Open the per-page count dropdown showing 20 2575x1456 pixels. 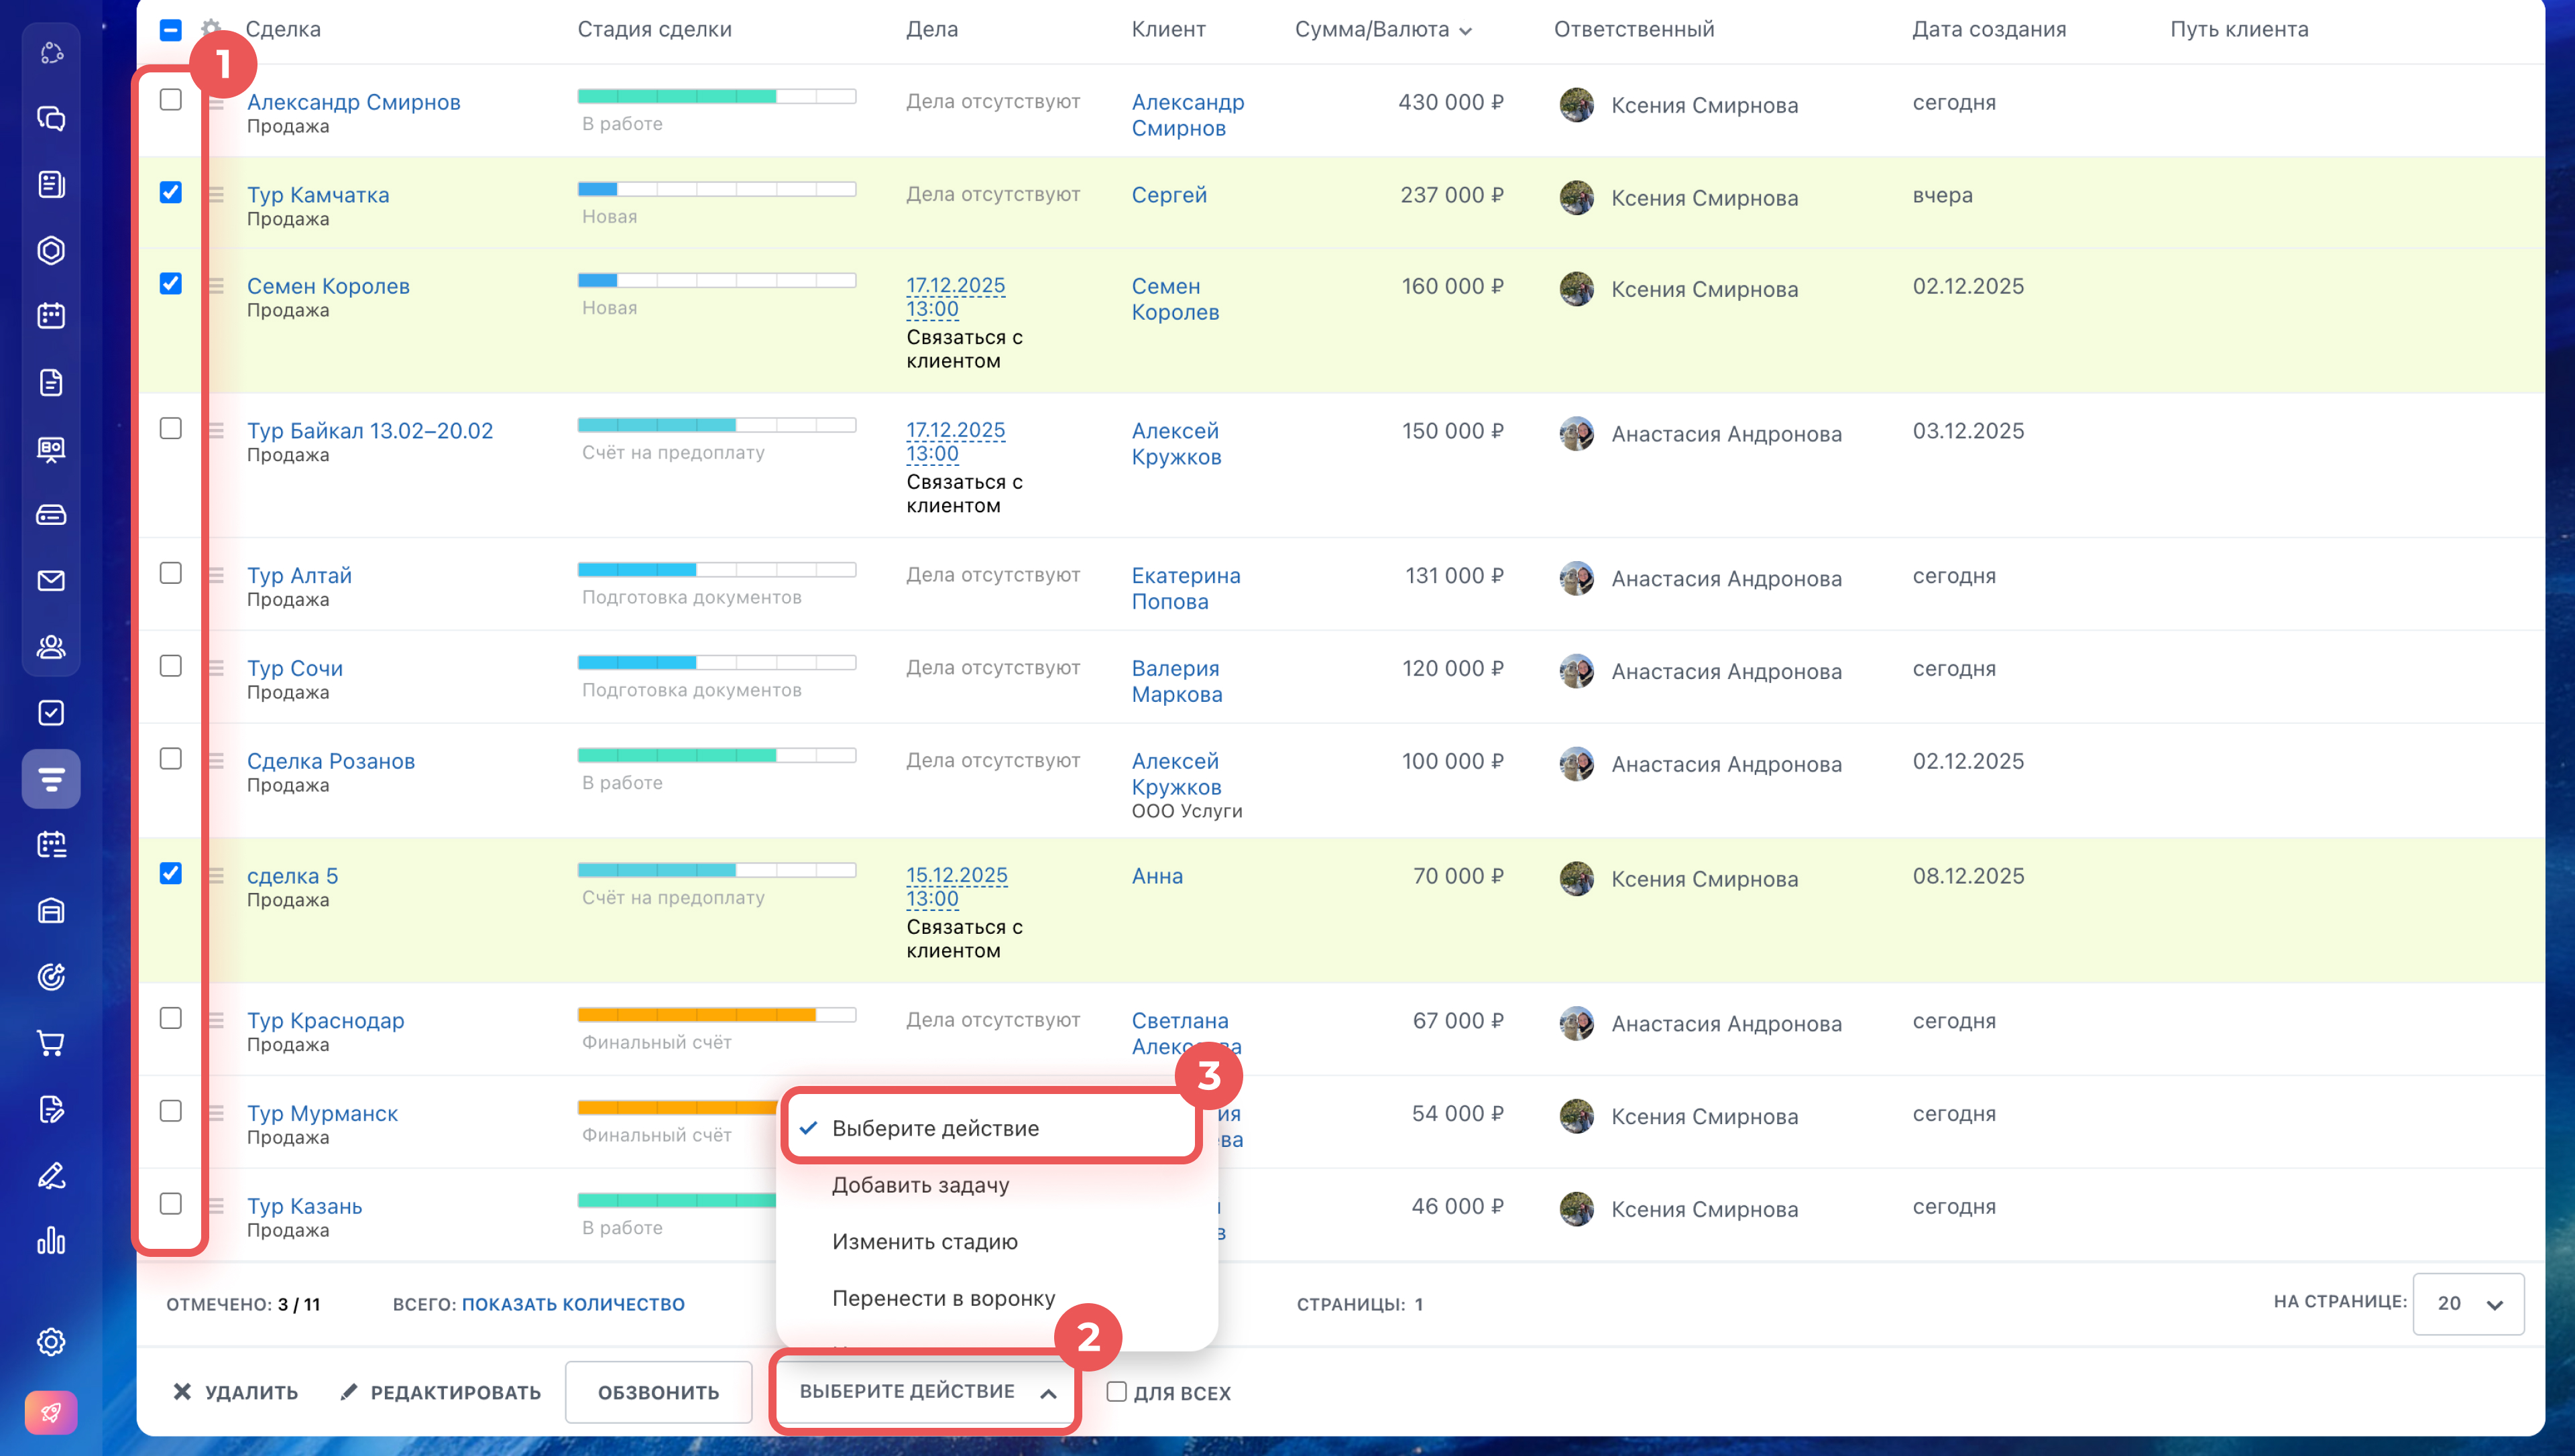[2467, 1303]
